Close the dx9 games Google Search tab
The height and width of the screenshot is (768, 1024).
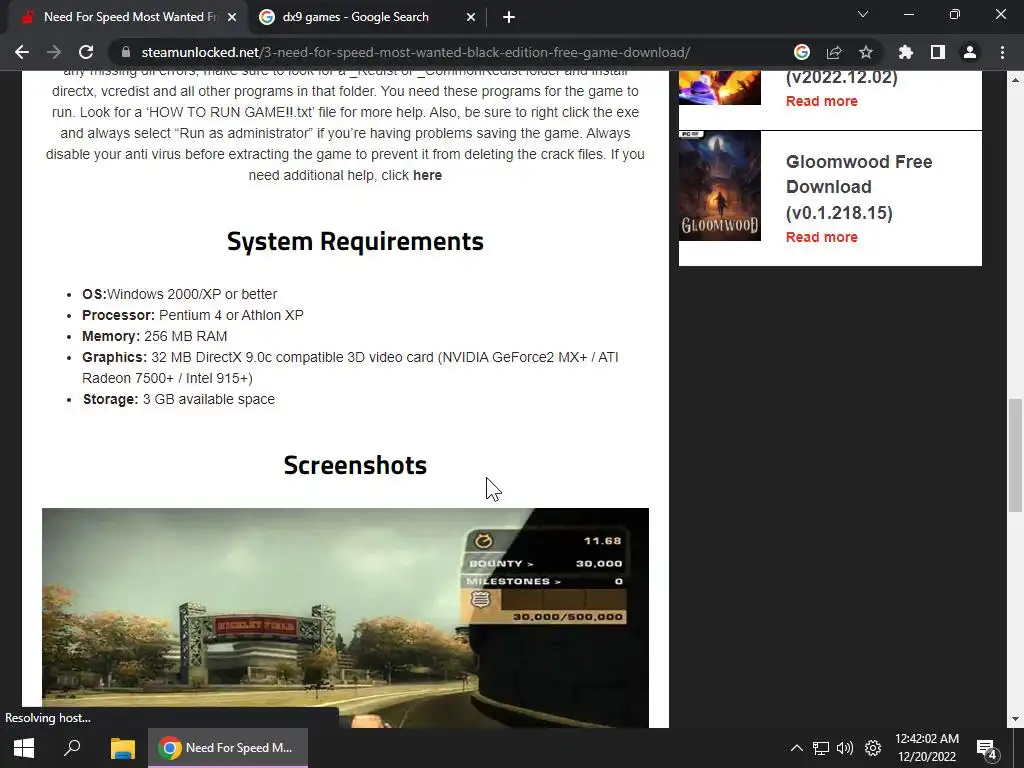(471, 17)
